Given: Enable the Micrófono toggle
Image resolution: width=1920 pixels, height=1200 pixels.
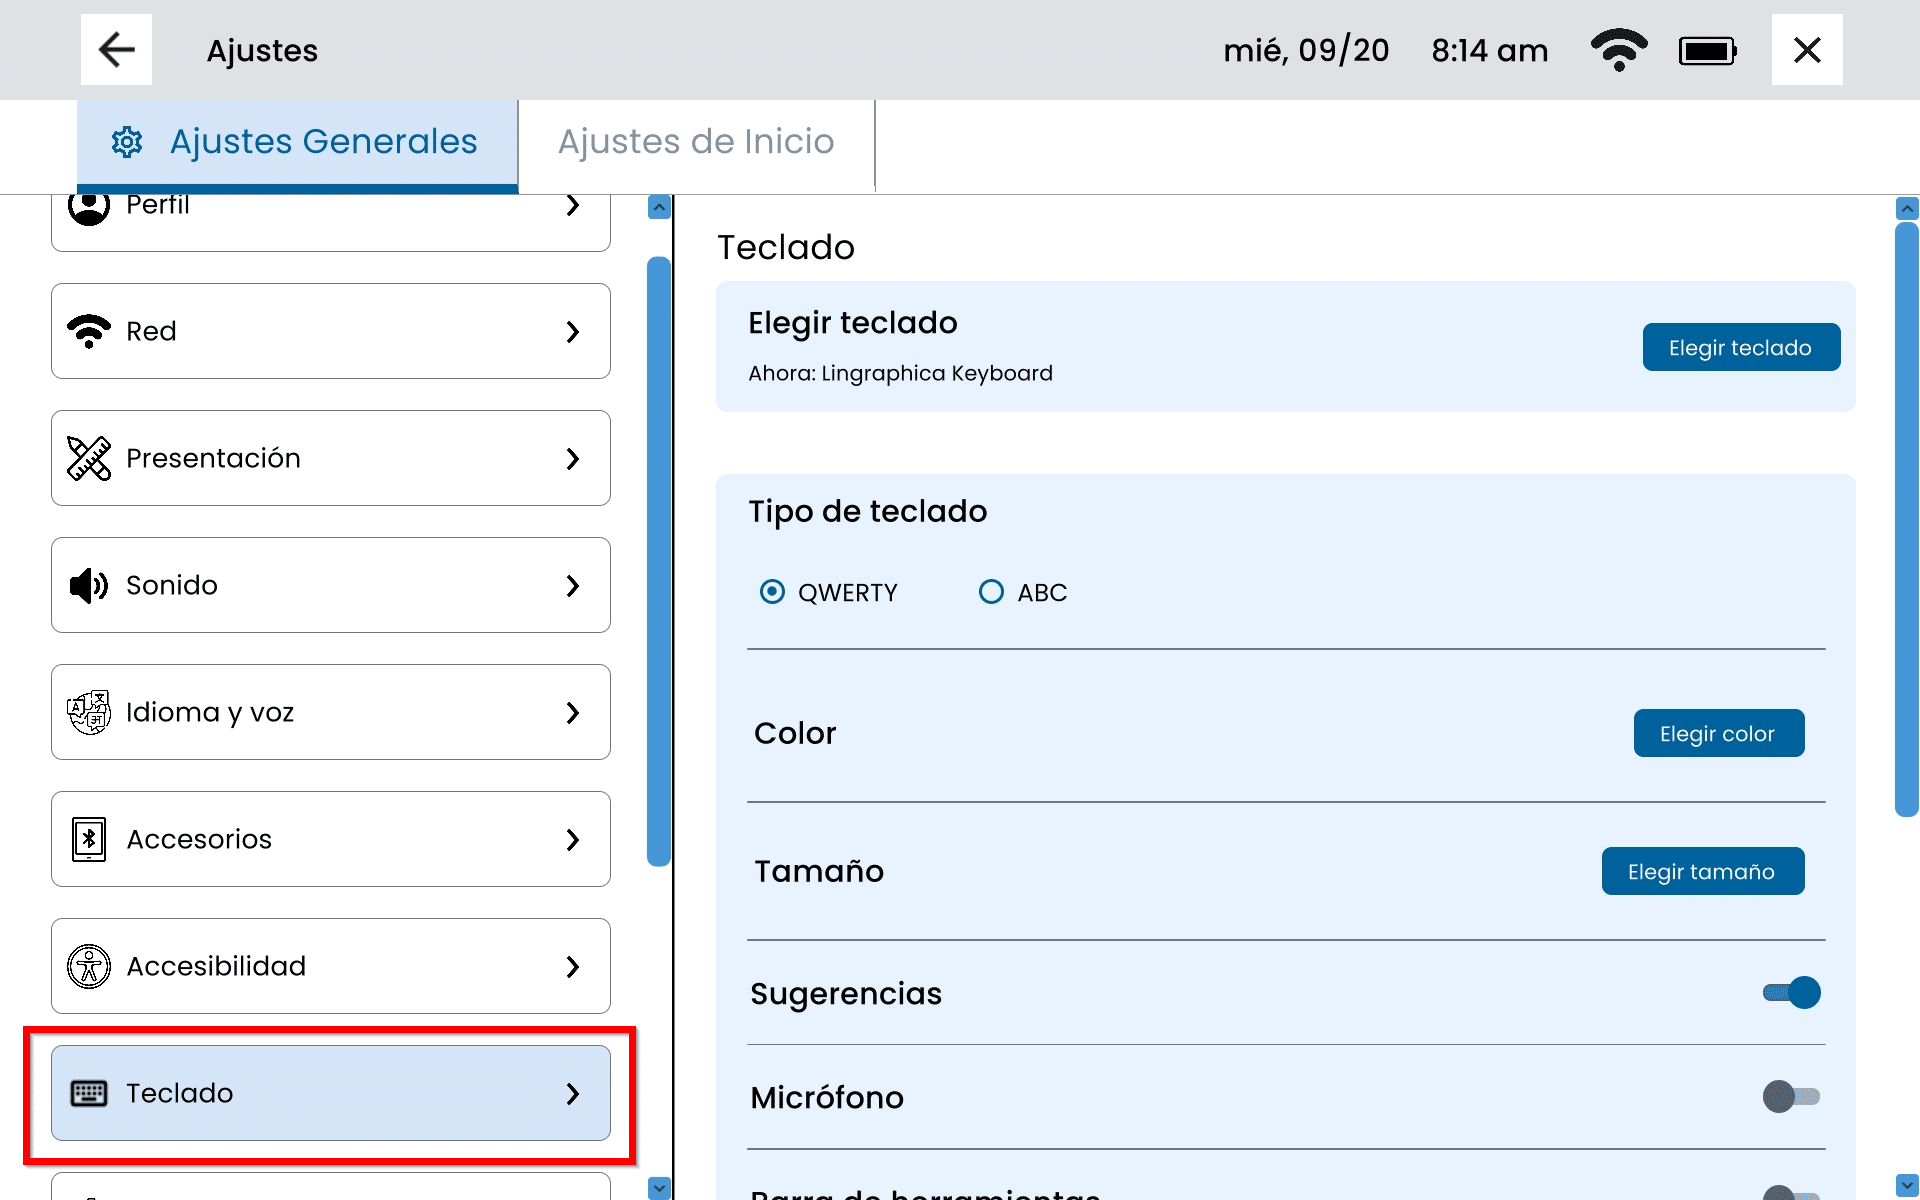Looking at the screenshot, I should tap(1792, 1097).
